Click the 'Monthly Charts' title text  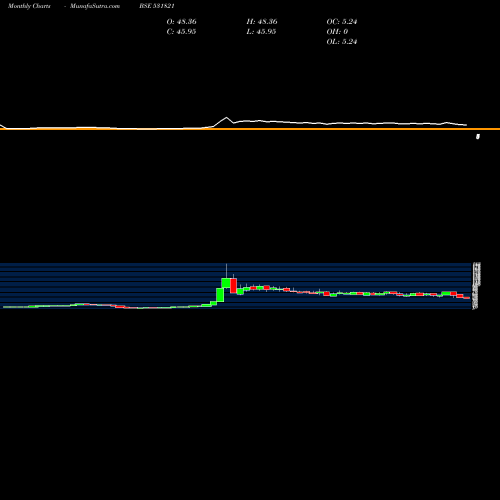(29, 6)
